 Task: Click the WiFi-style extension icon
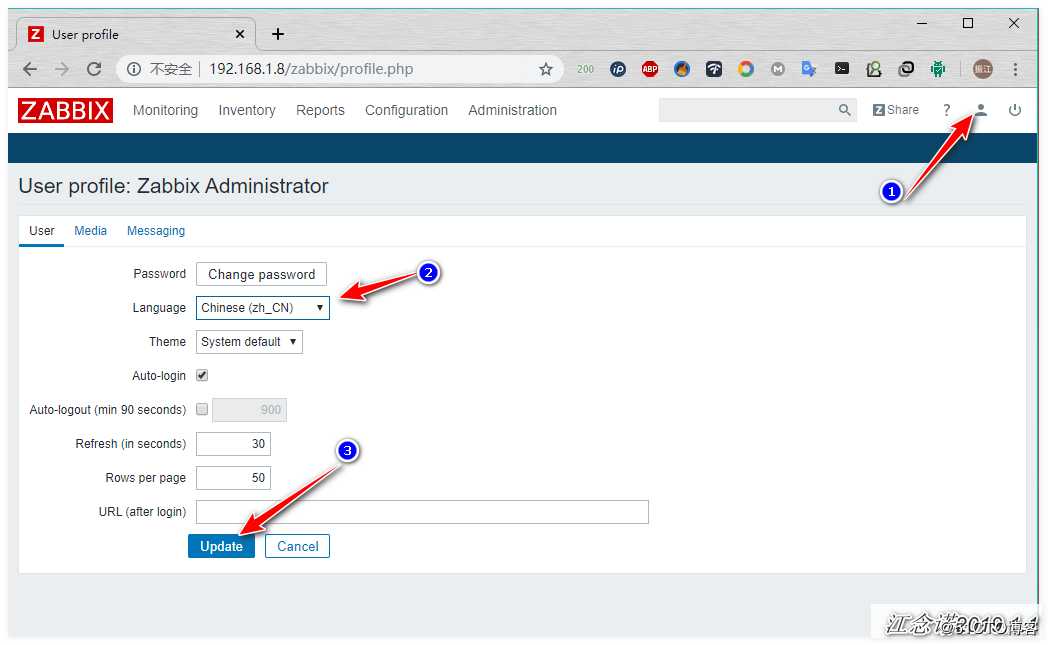(714, 69)
